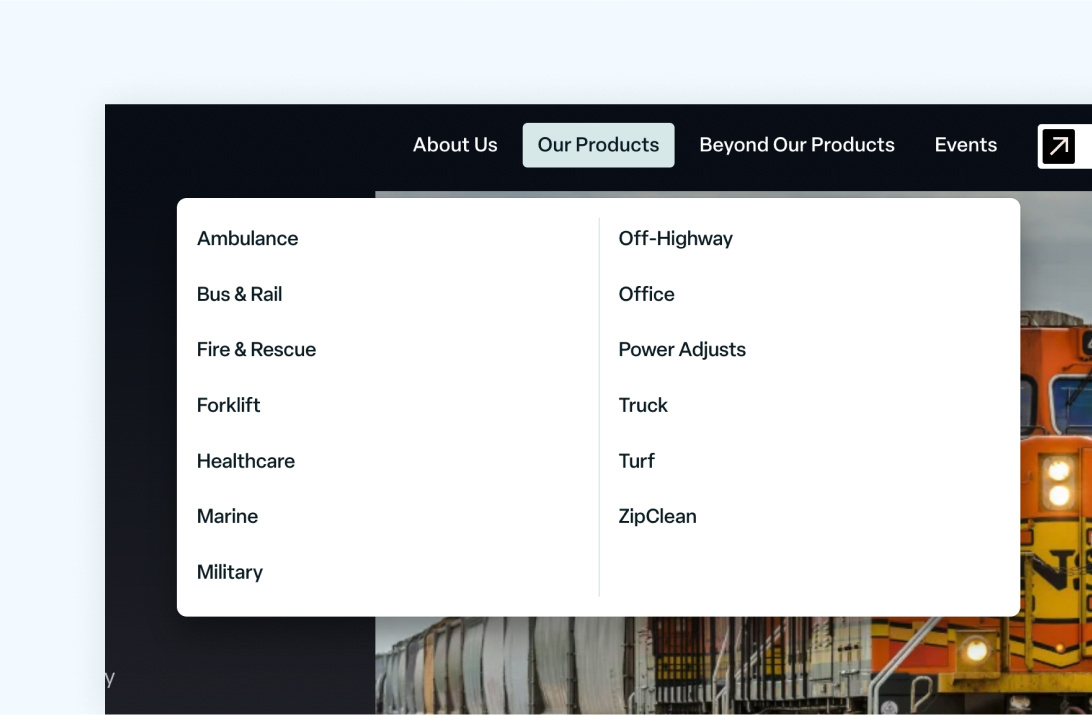
Task: Click the Military category link
Action: (230, 571)
